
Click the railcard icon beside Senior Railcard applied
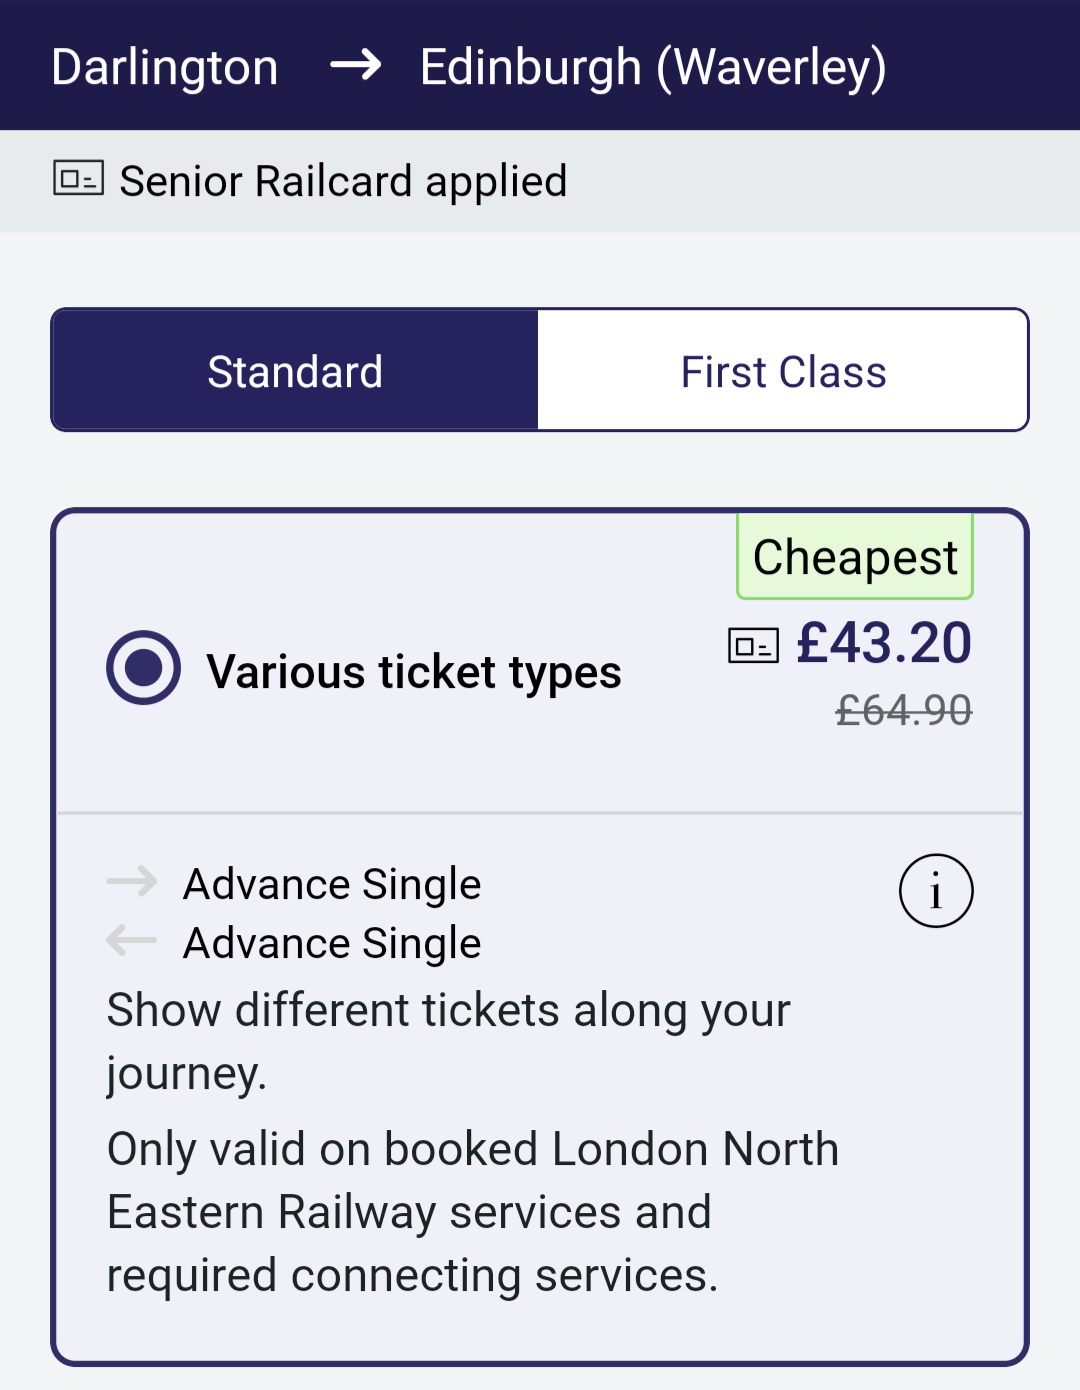coord(78,179)
